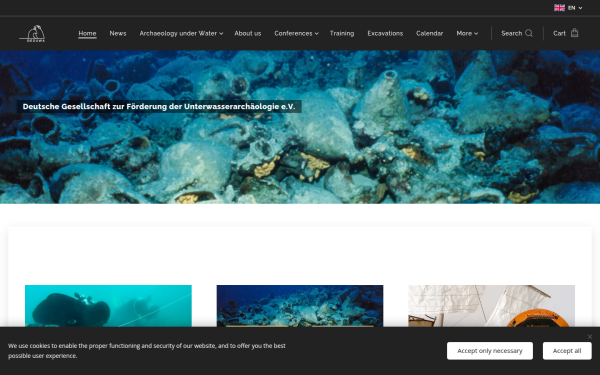
Task: Open the shopping cart bag icon
Action: coord(574,33)
